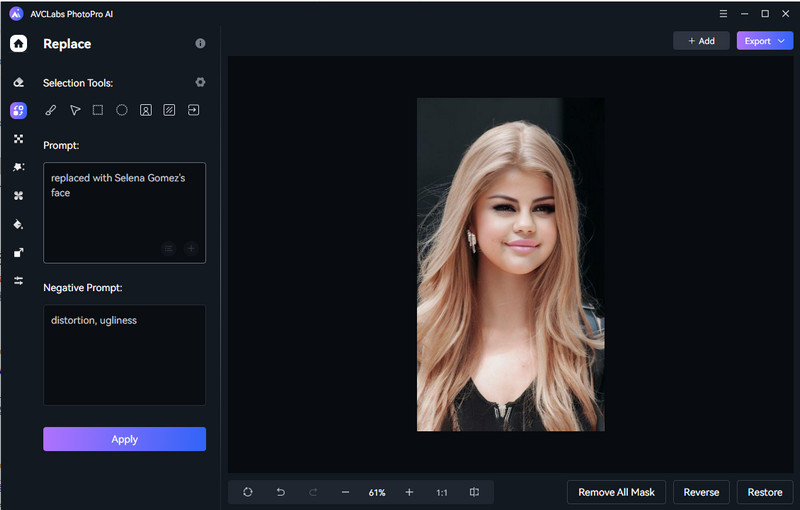Select the Brush selection tool
This screenshot has height=510, width=800.
pyautogui.click(x=51, y=110)
